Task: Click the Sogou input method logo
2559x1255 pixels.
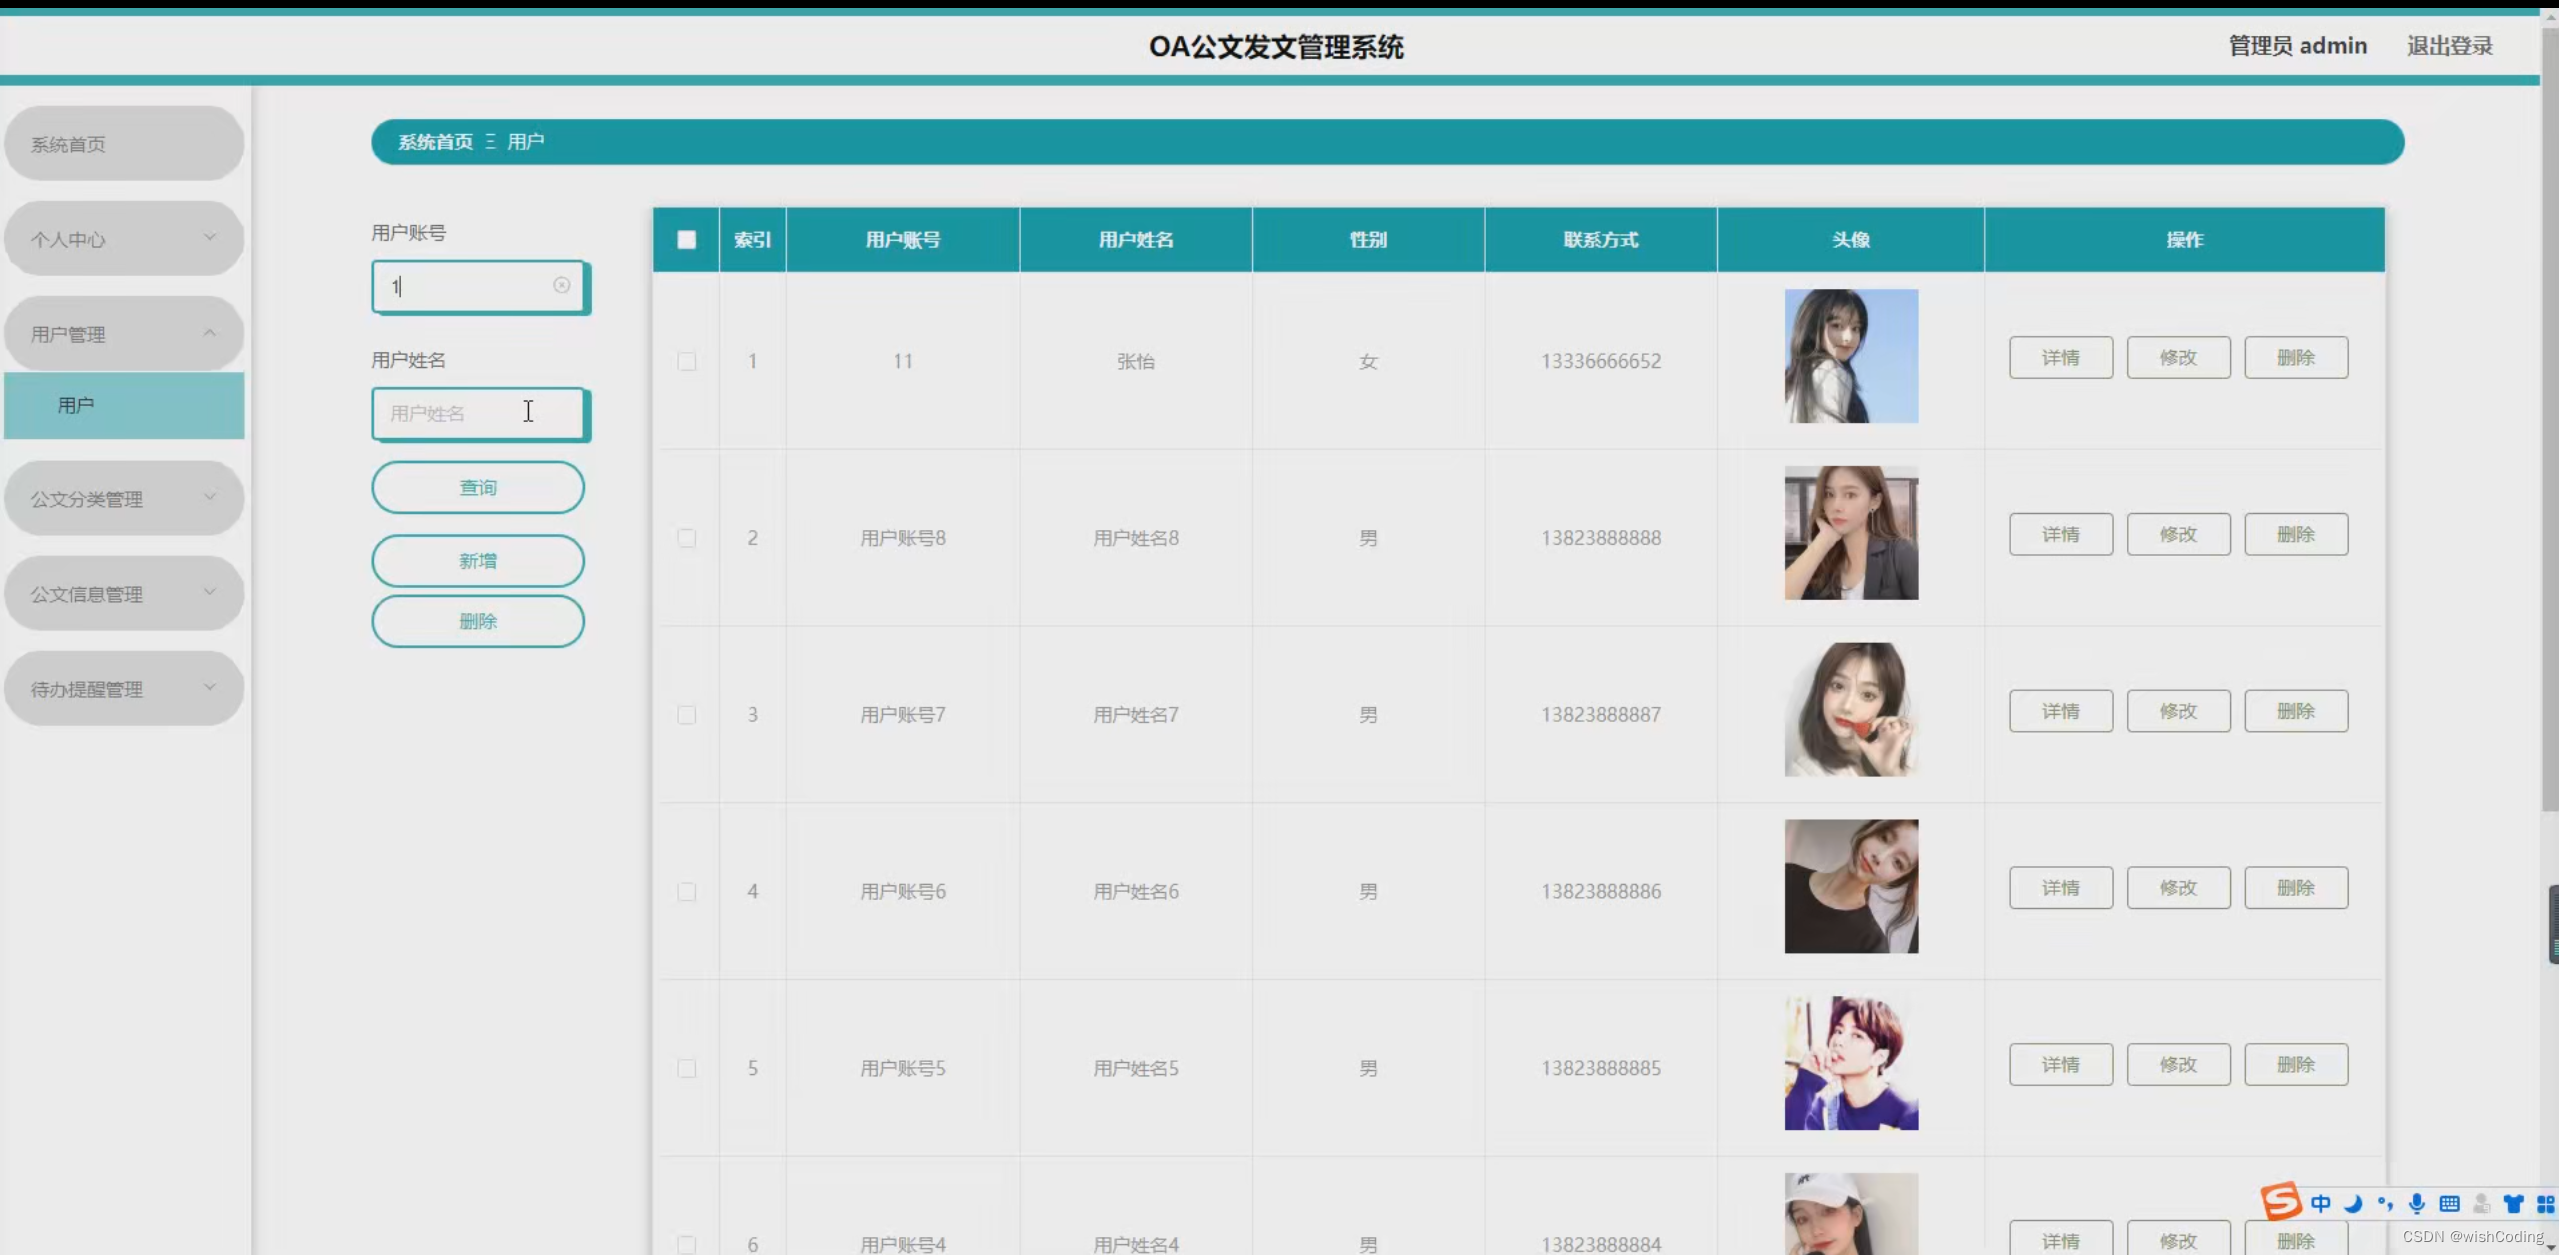Action: pyautogui.click(x=2281, y=1201)
